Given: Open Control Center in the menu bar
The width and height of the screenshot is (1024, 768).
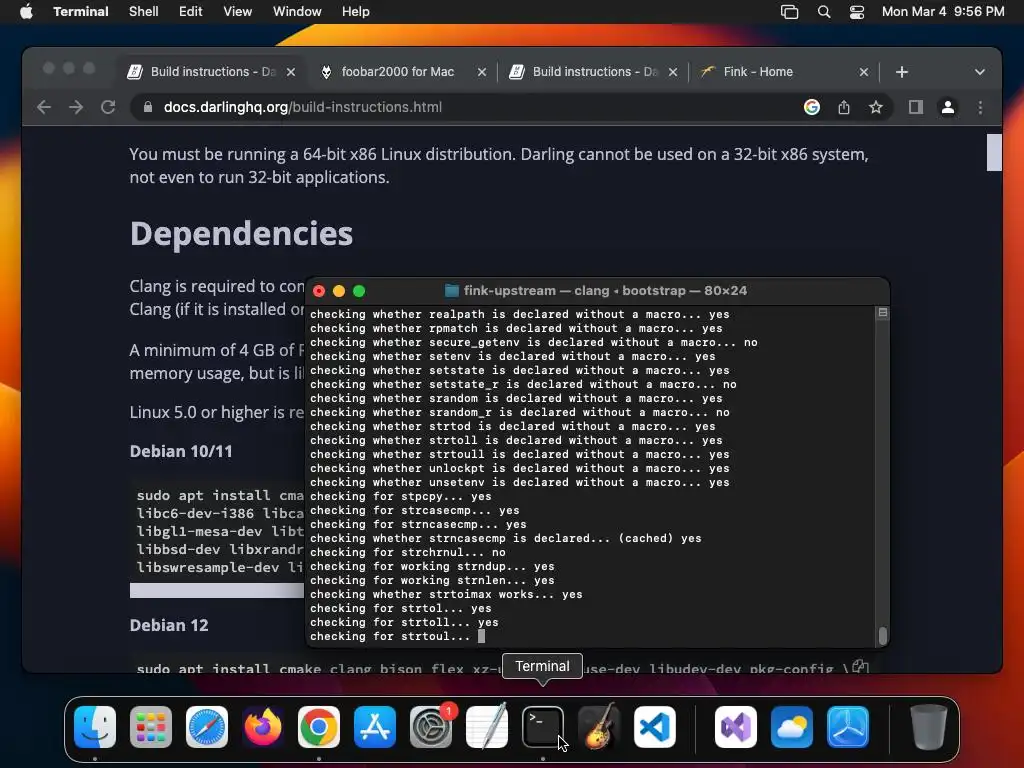Looking at the screenshot, I should point(857,12).
